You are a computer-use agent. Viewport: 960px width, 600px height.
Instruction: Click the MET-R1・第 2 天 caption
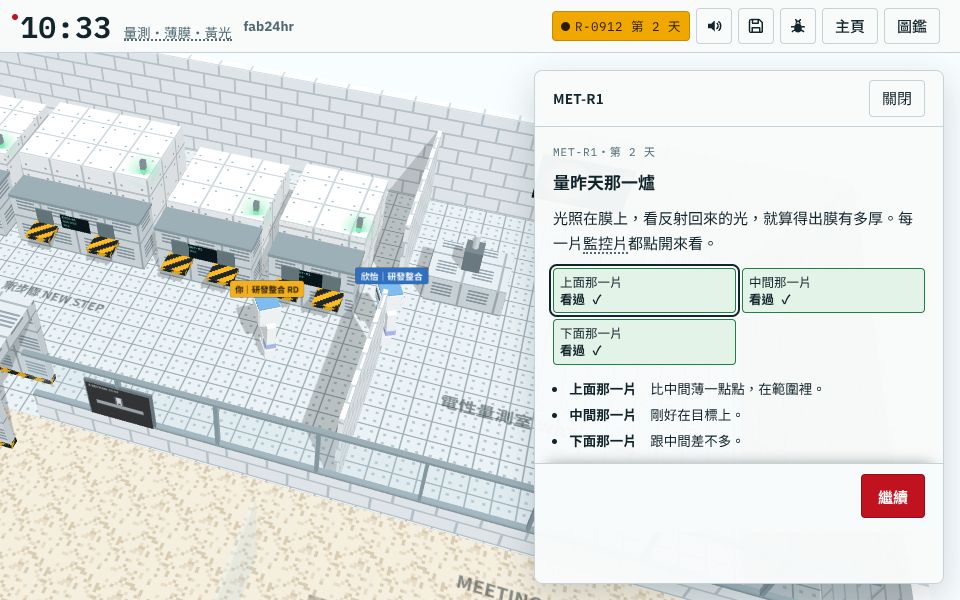(x=604, y=152)
